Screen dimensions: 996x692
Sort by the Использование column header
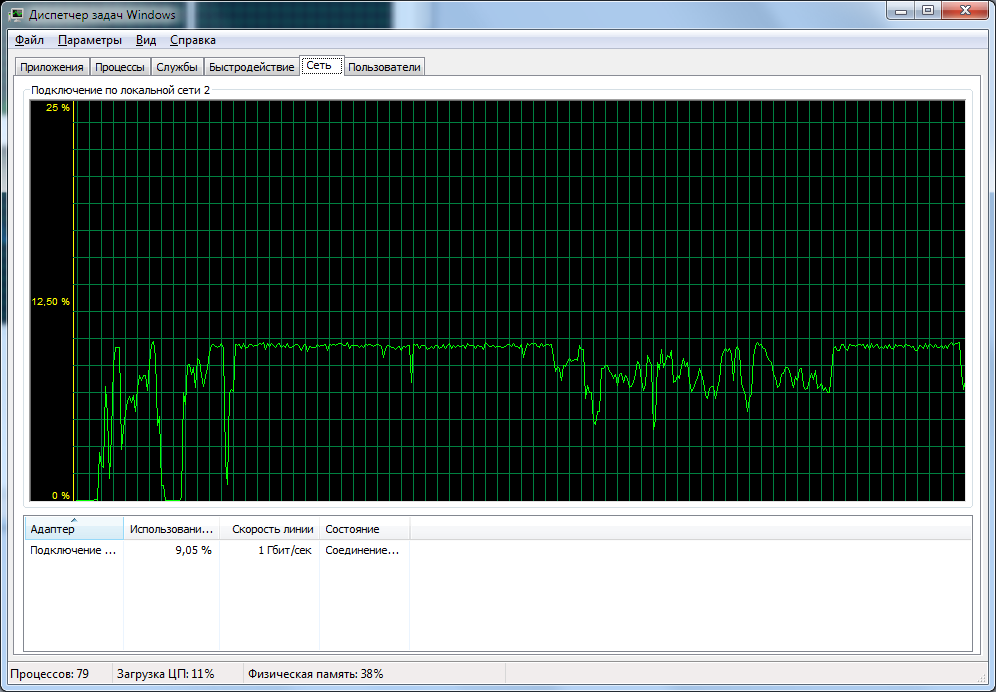pyautogui.click(x=171, y=529)
